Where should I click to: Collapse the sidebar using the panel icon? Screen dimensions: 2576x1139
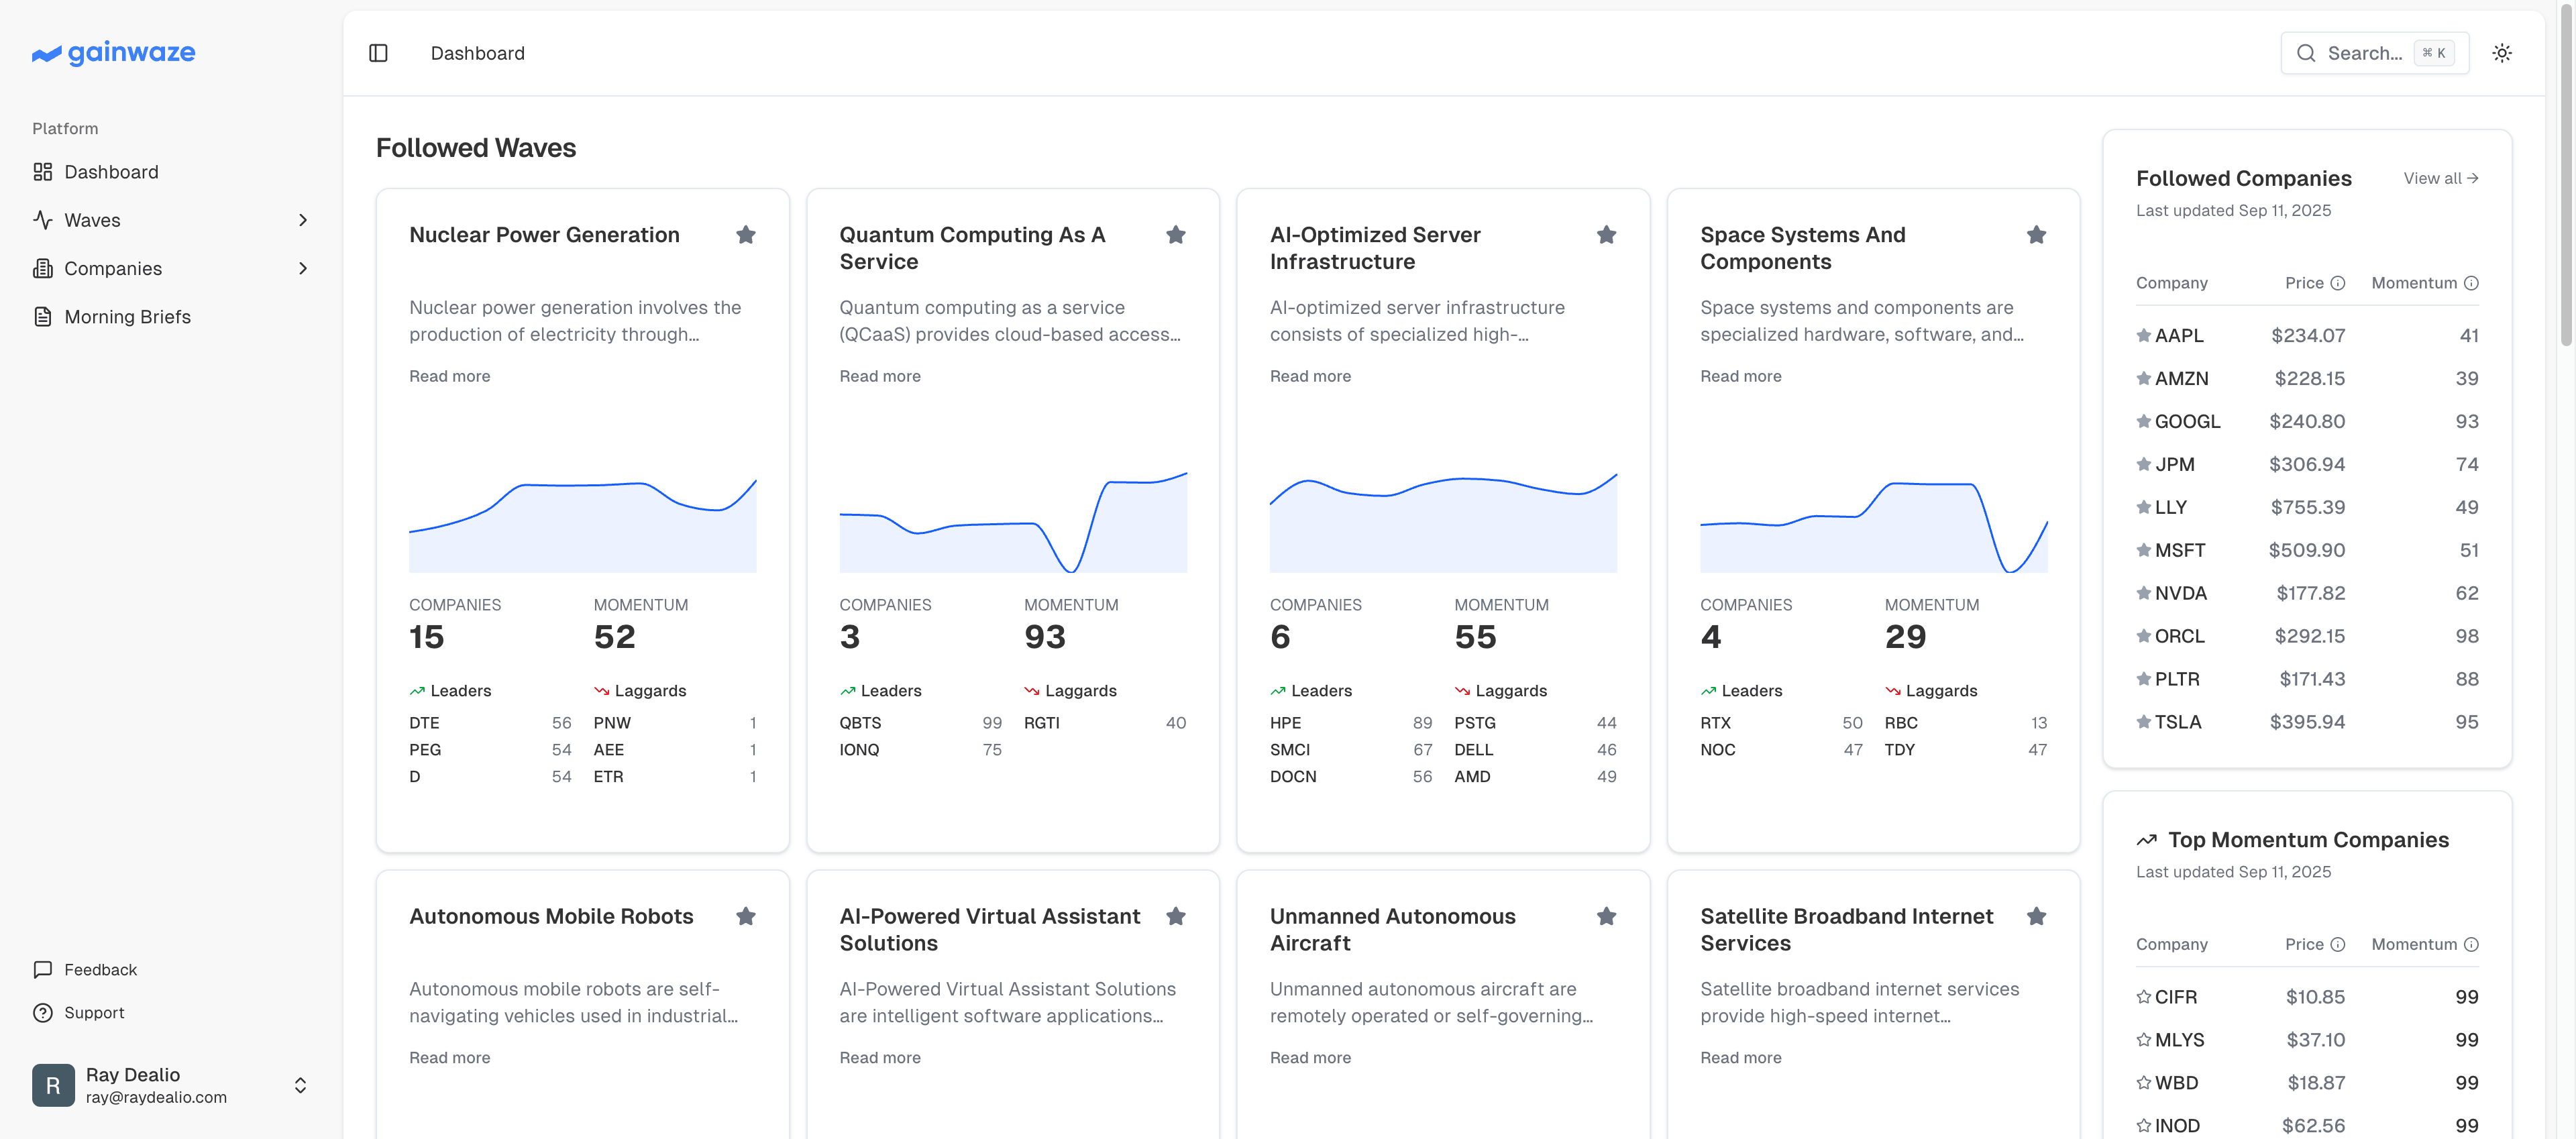pyautogui.click(x=378, y=53)
